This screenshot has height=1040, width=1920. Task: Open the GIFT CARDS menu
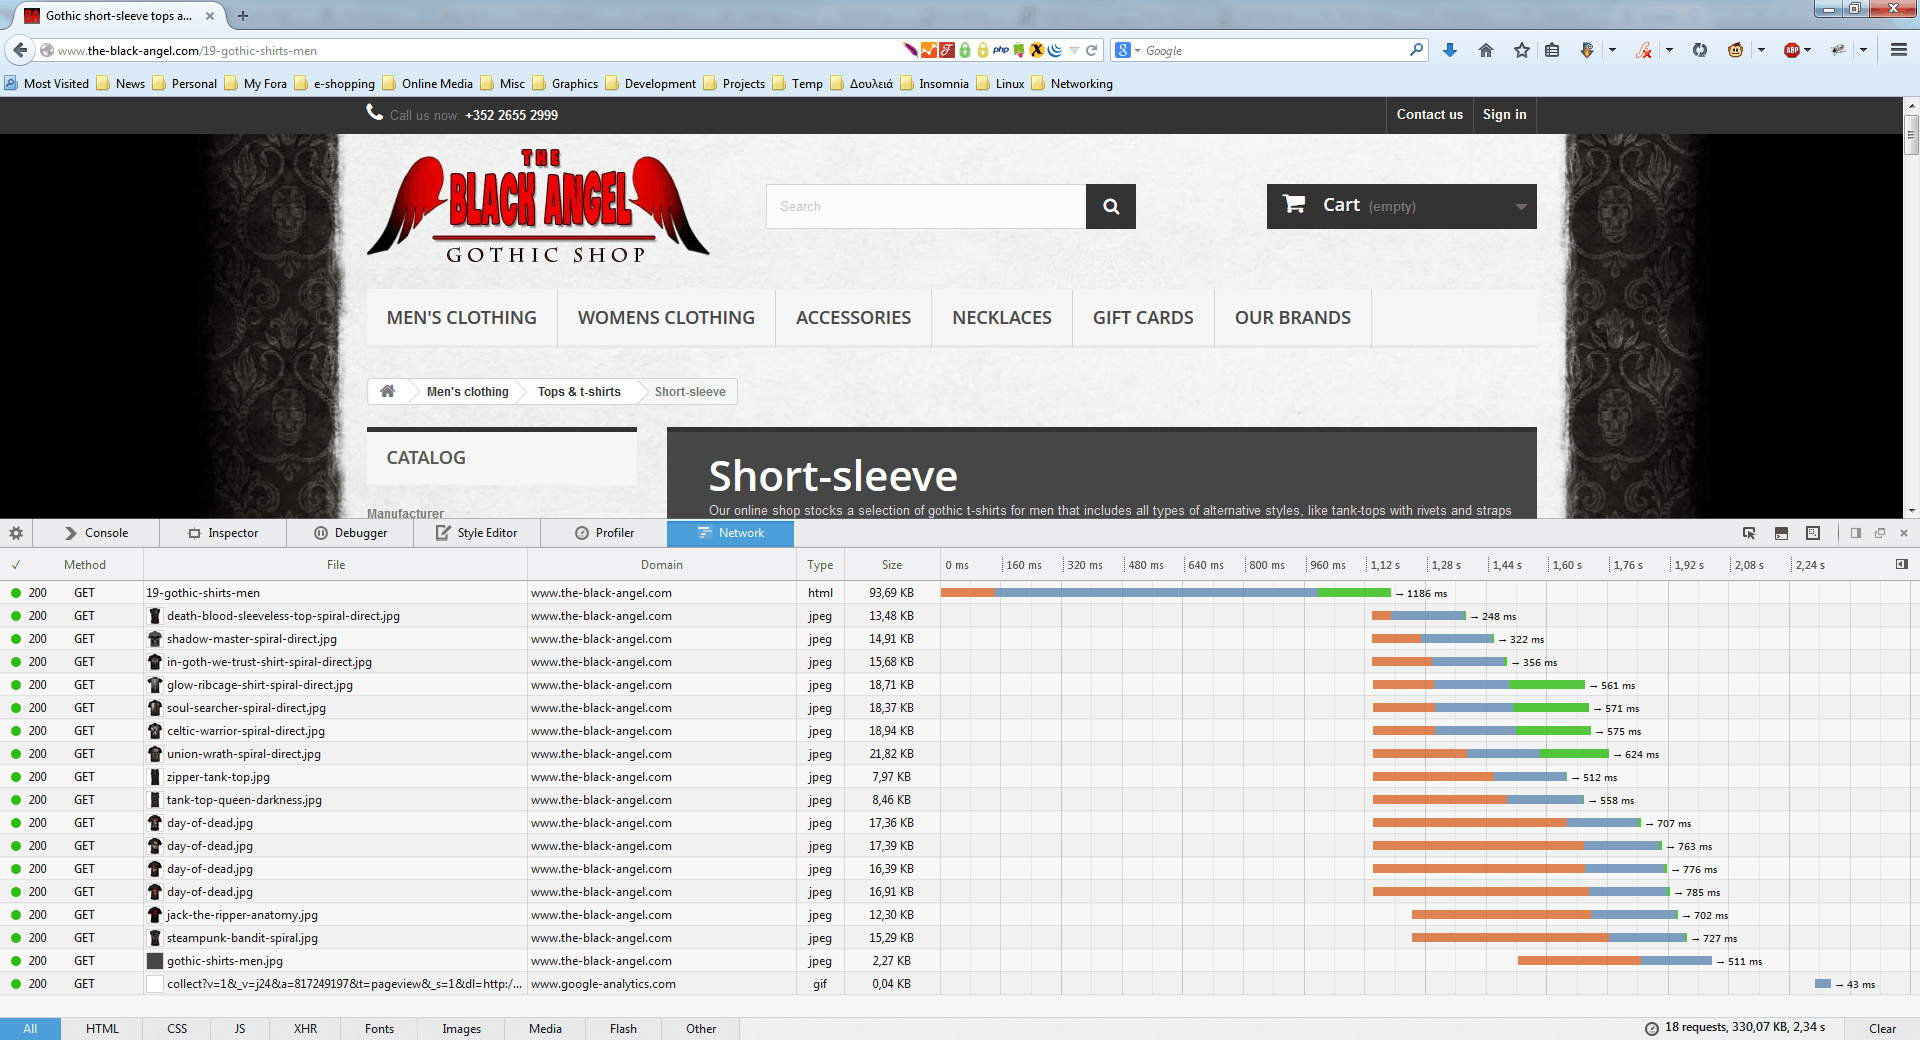point(1143,318)
